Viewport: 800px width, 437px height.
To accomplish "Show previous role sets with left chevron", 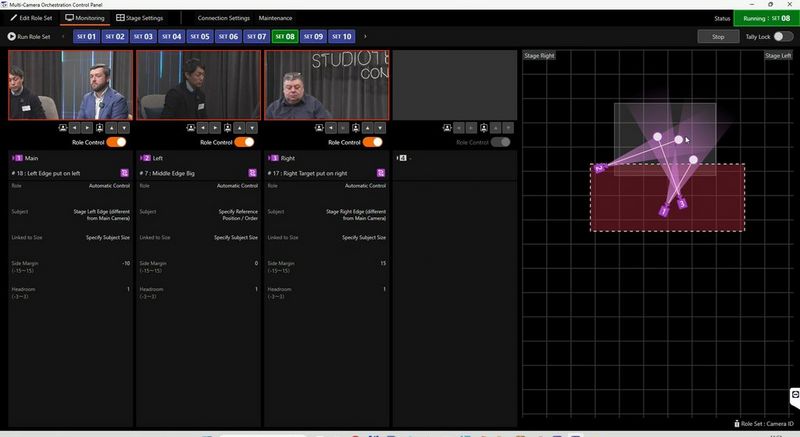I will [x=63, y=37].
